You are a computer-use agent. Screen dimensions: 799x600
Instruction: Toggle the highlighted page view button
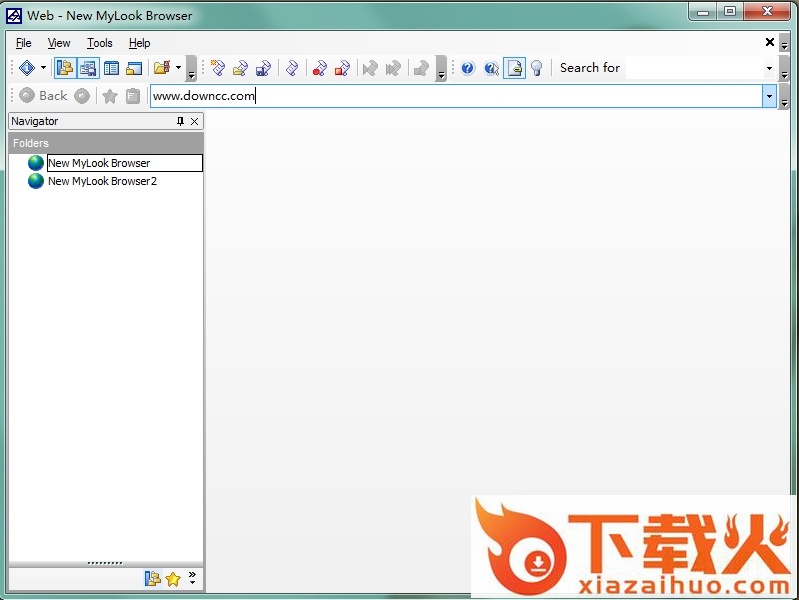click(514, 68)
